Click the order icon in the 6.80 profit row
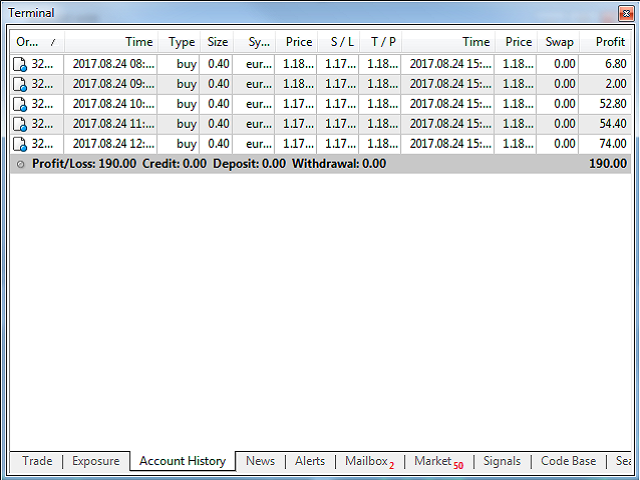Screen dimensions: 640x480 point(20,64)
